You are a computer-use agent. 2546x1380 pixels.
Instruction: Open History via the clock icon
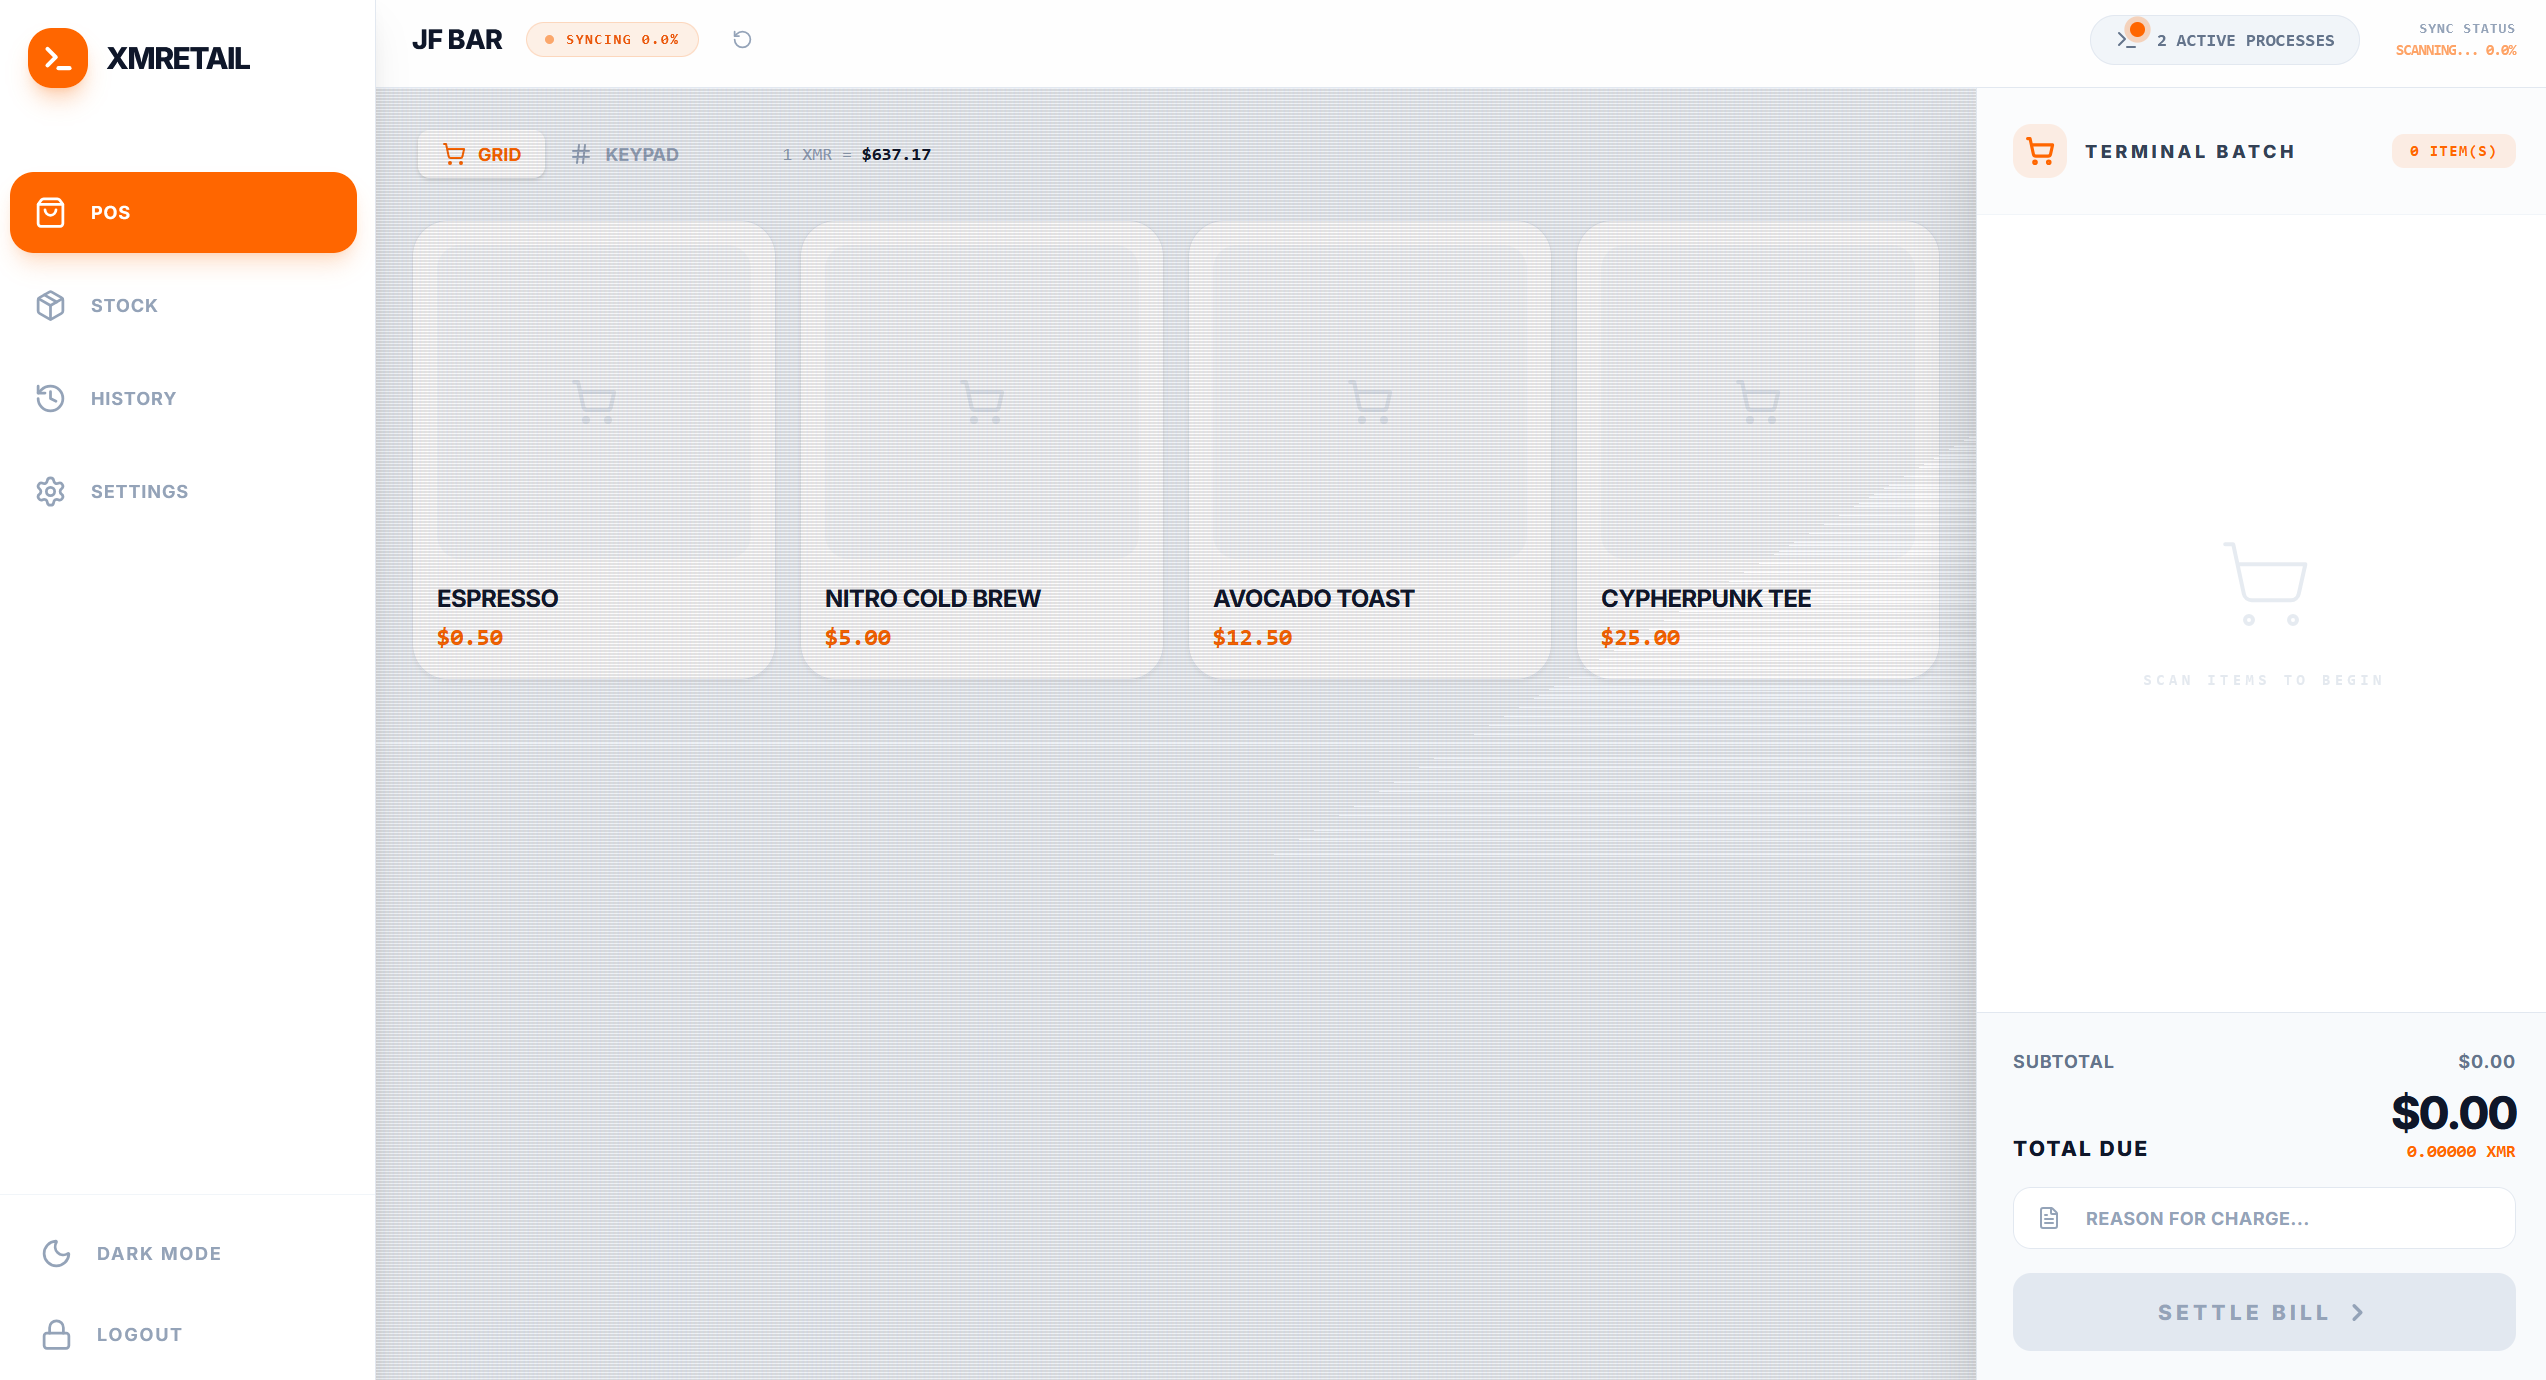pos(50,399)
